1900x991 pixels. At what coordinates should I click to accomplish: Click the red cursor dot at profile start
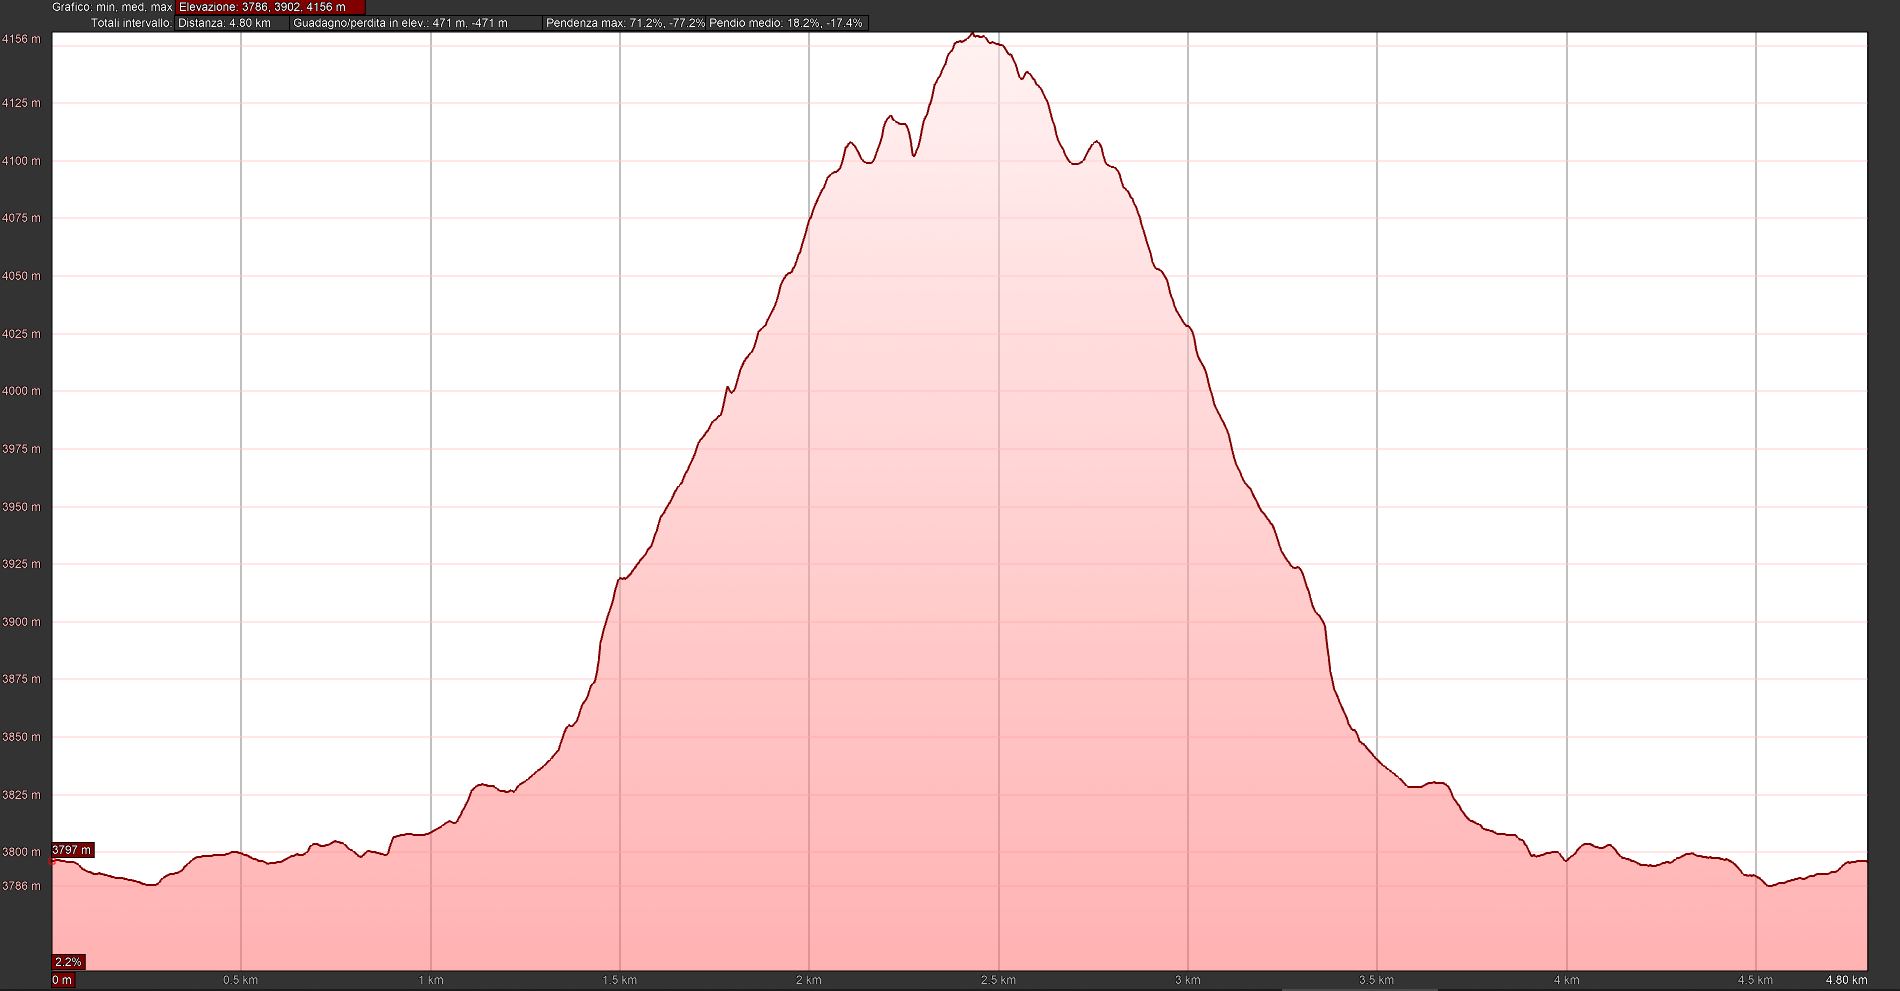point(53,860)
